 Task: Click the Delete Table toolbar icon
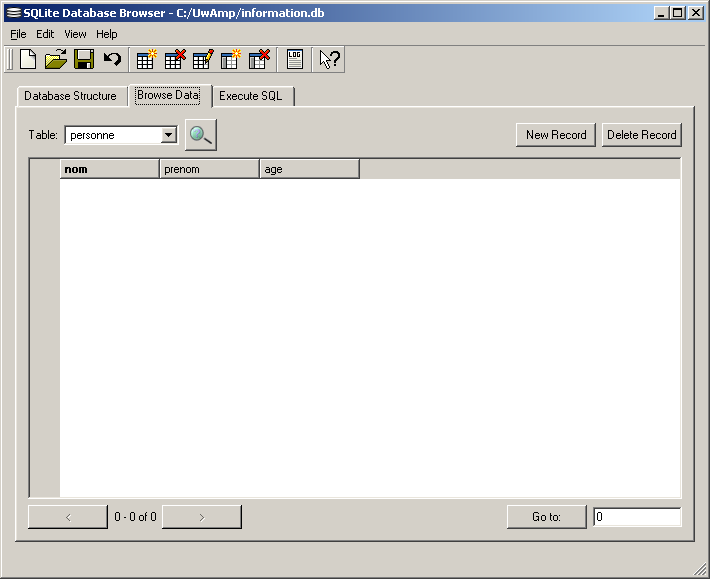tap(175, 60)
